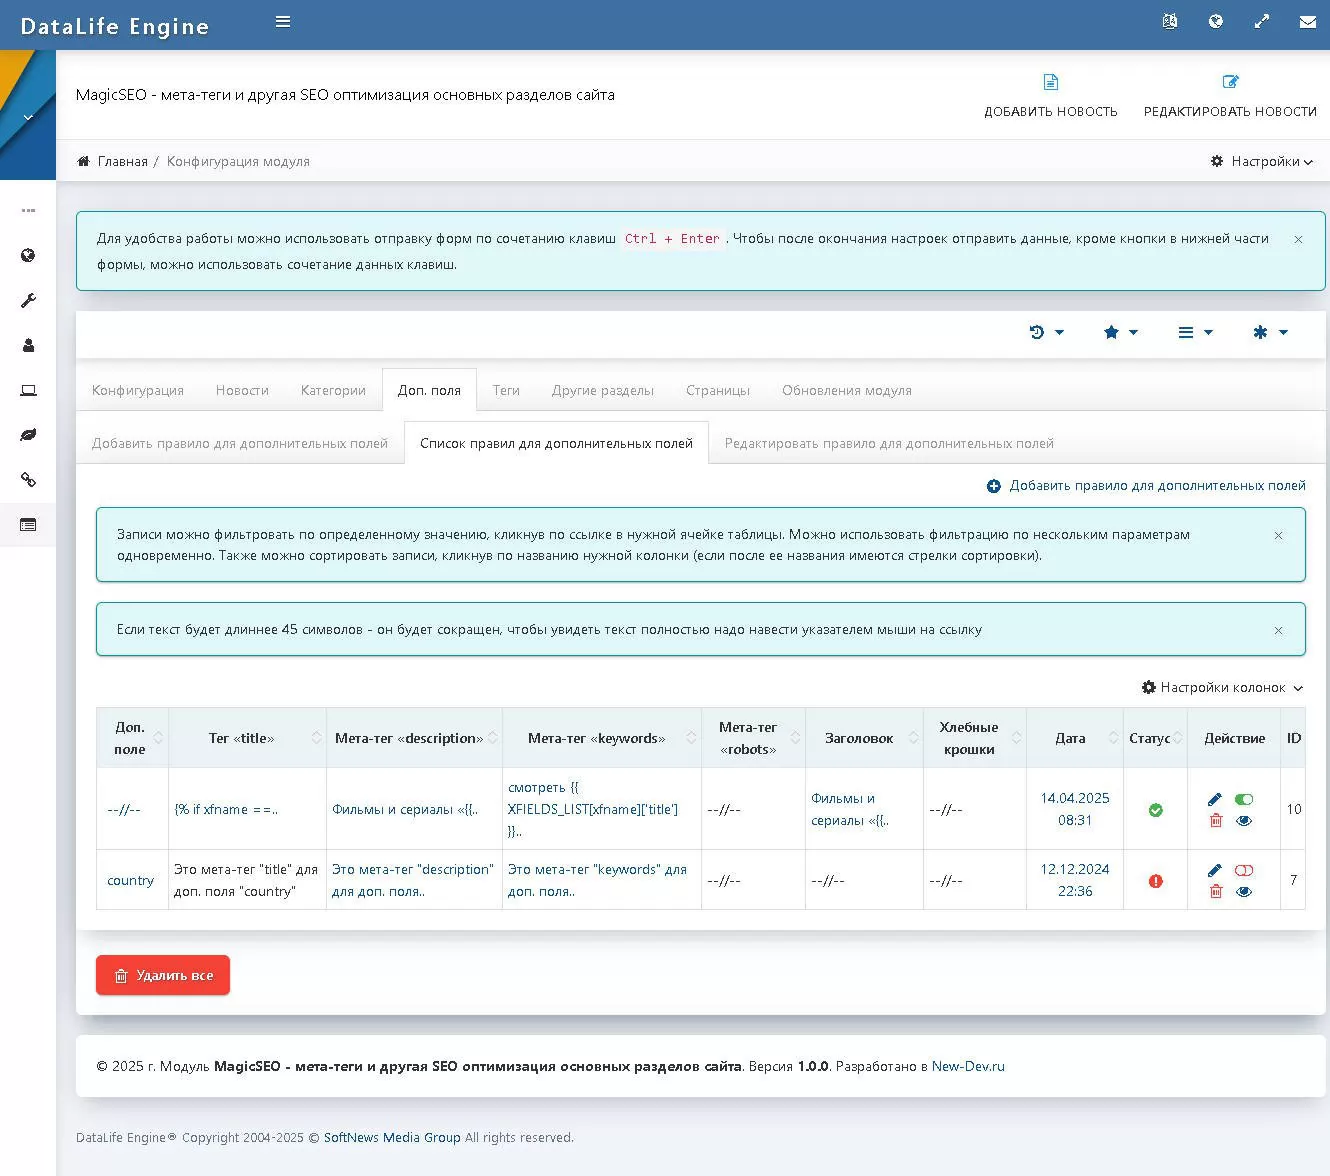Click the edit icon above Редактировать новости

pos(1231,82)
